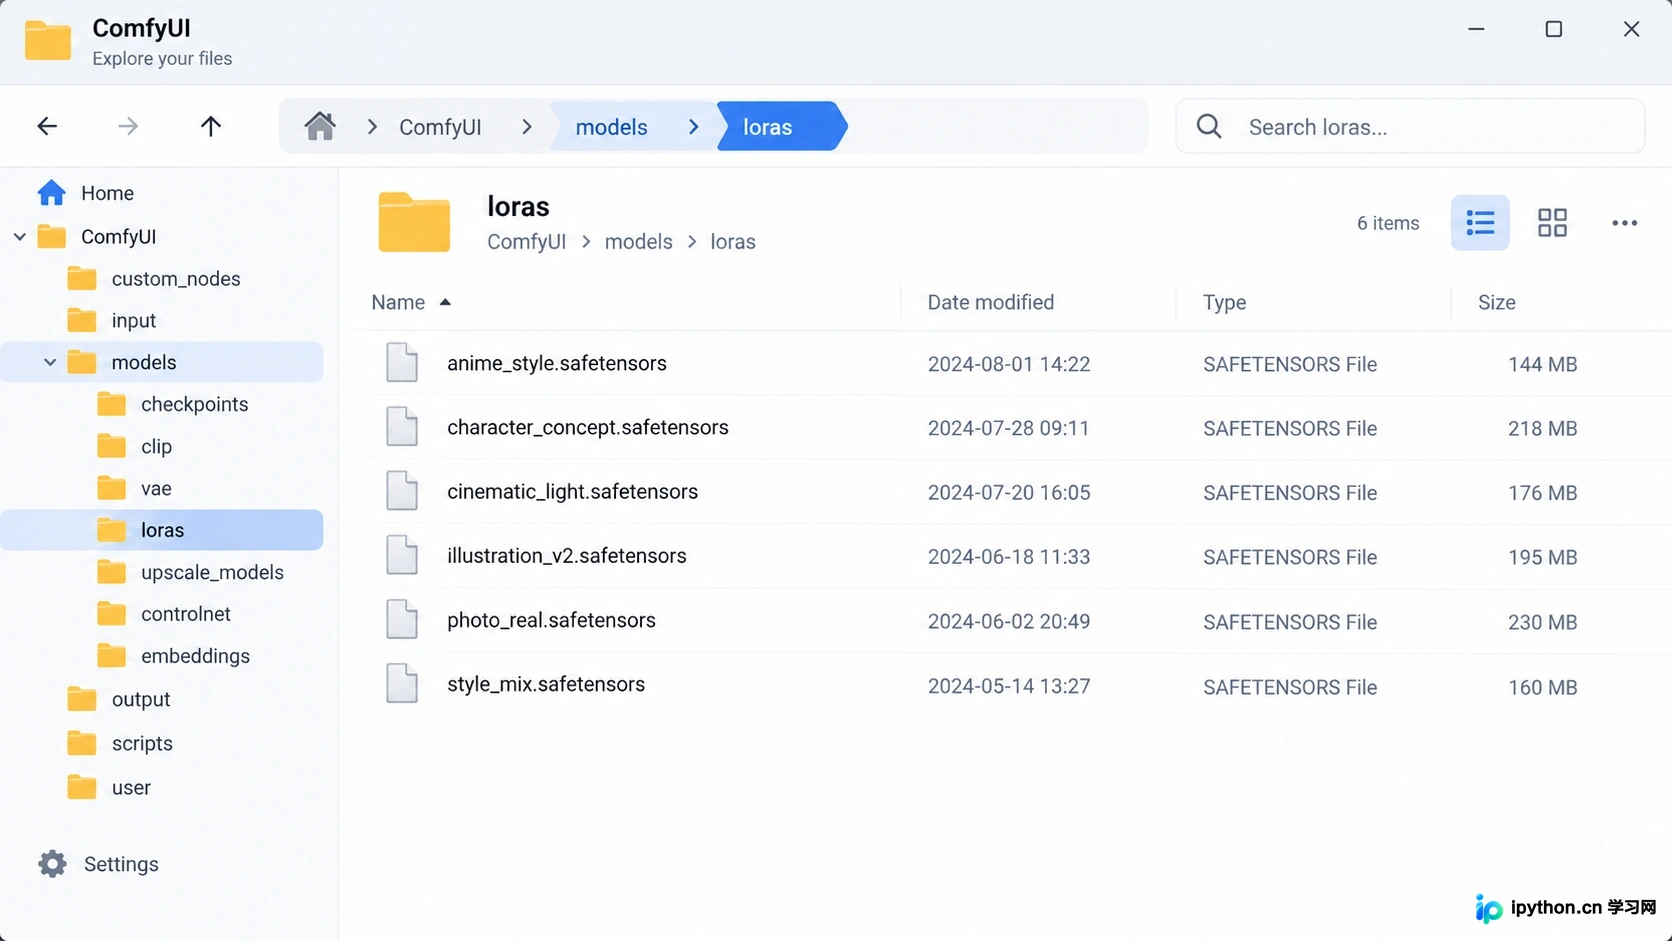The height and width of the screenshot is (941, 1672).
Task: Collapse the ComfyUI tree node
Action: pyautogui.click(x=20, y=237)
